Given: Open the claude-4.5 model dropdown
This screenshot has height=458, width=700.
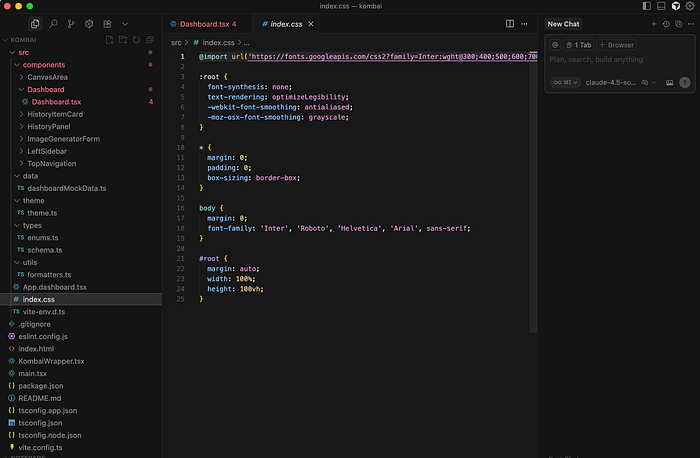Looking at the screenshot, I should tap(610, 82).
